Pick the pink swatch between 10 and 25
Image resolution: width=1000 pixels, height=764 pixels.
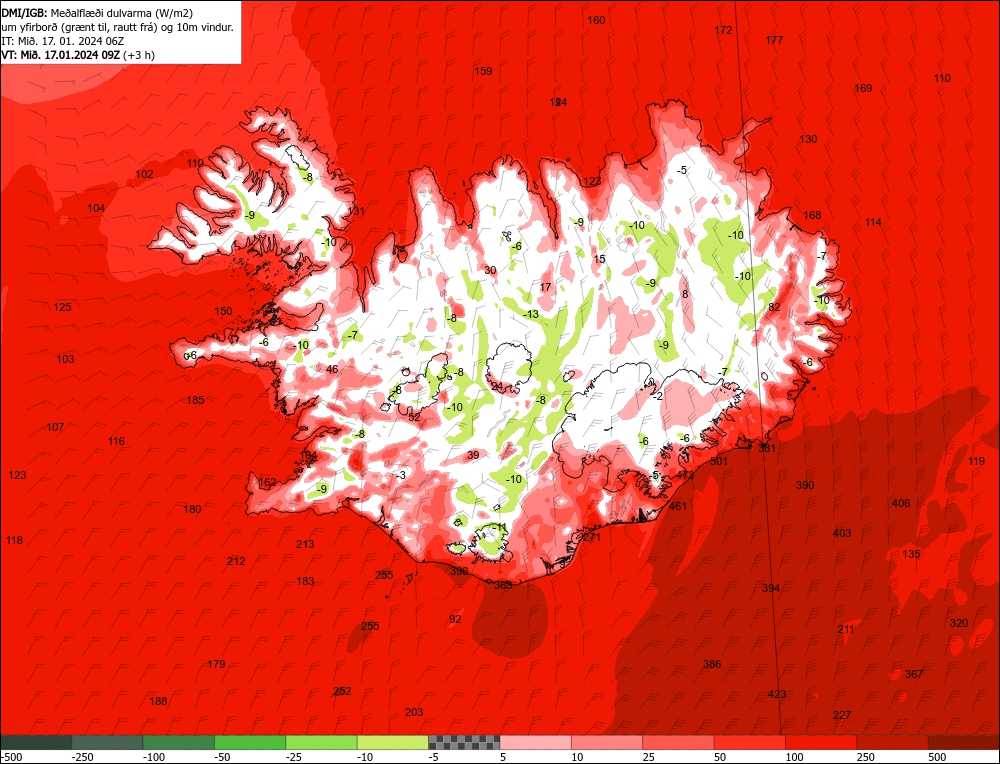[607, 742]
